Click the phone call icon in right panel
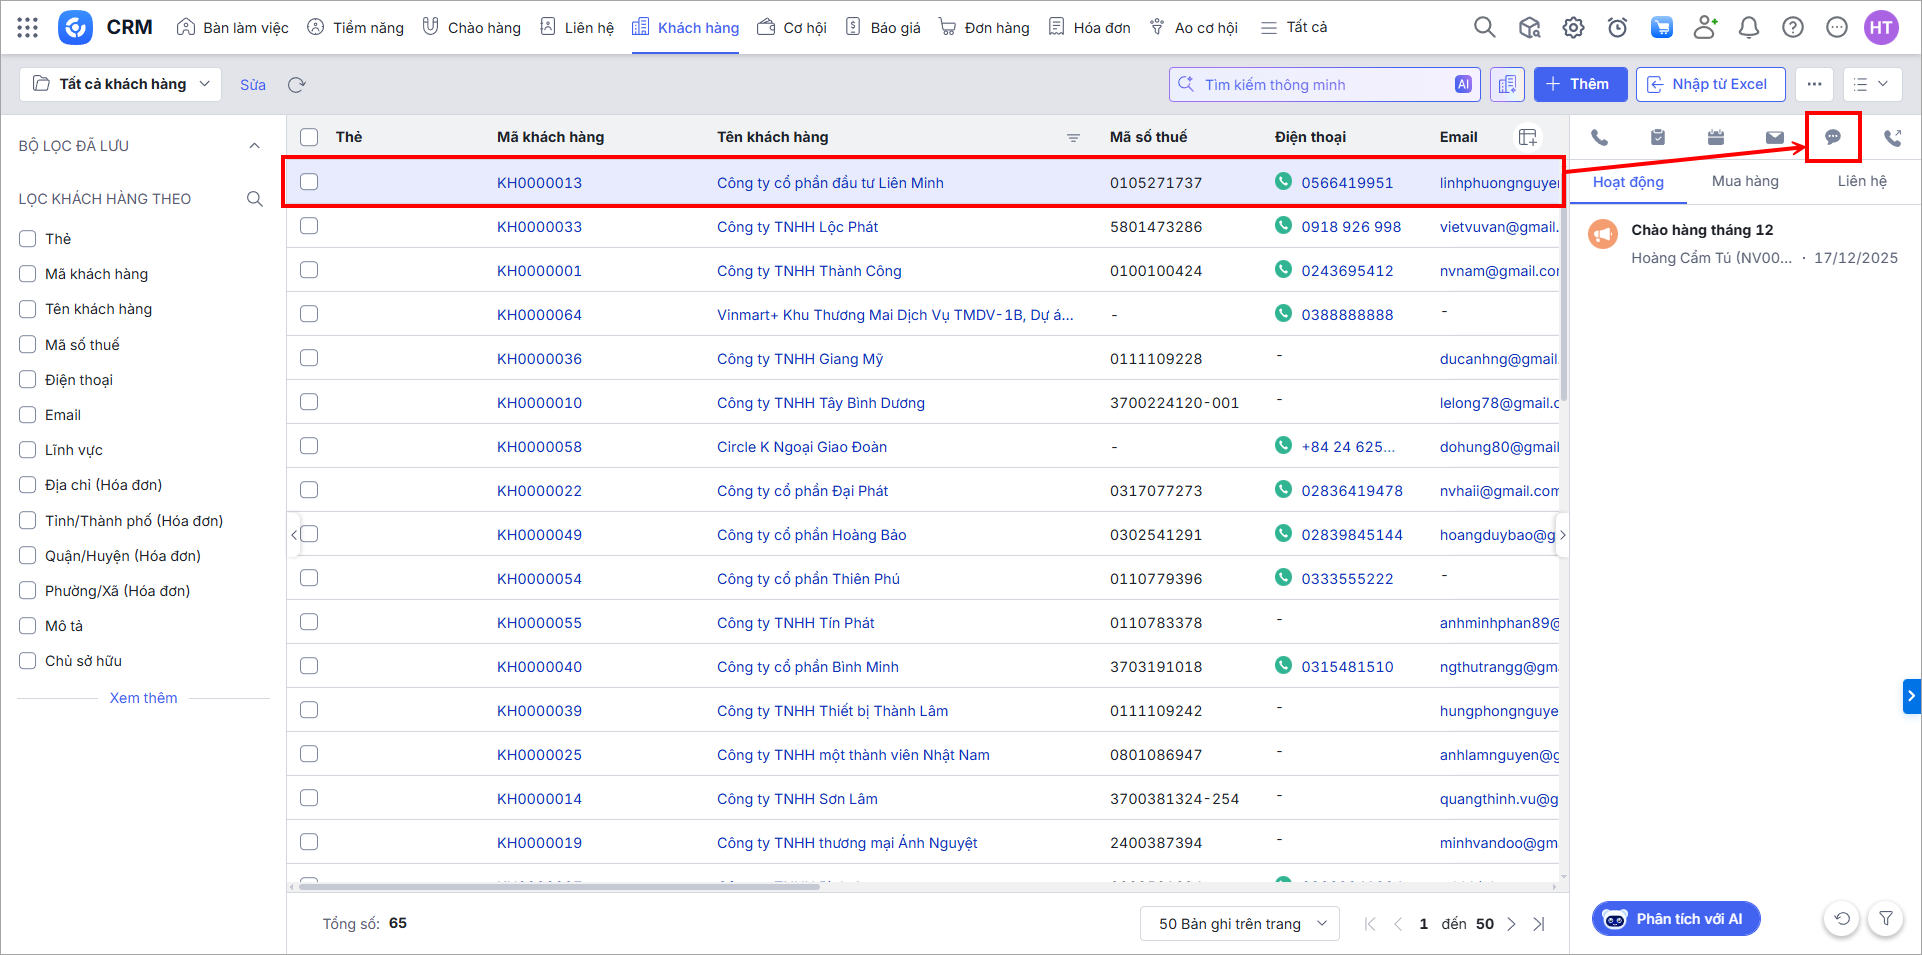 click(1599, 138)
